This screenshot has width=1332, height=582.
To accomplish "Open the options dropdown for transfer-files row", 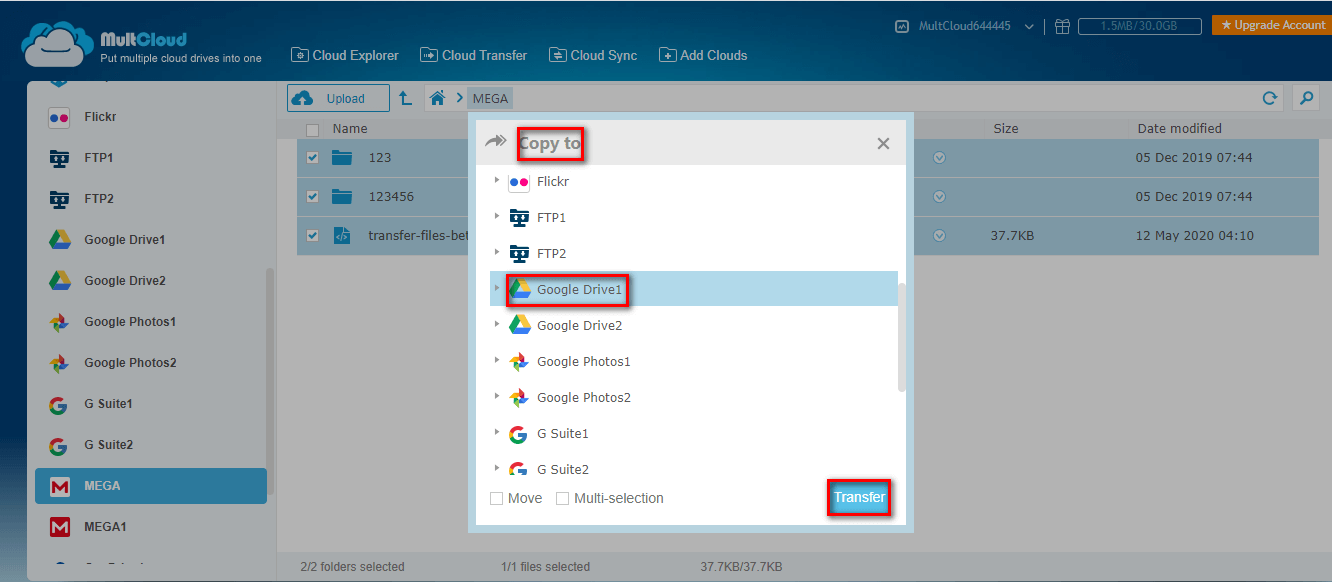I will (x=940, y=236).
